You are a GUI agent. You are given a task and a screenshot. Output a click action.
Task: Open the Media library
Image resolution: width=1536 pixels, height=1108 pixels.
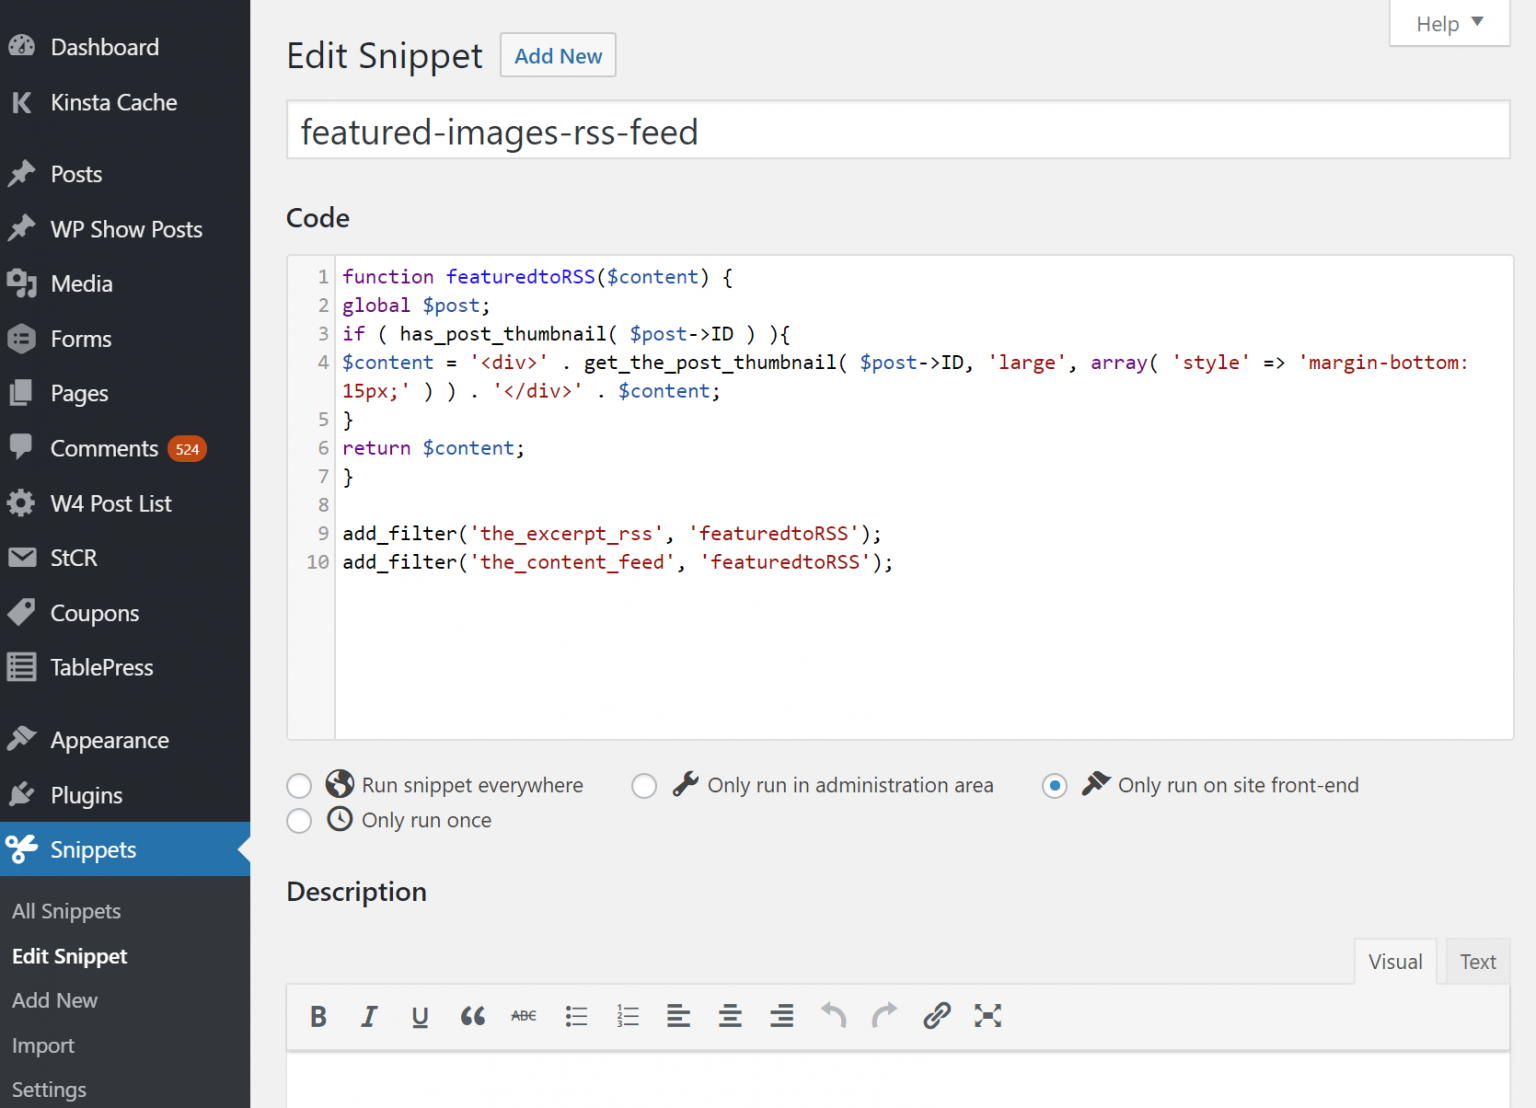click(x=80, y=283)
